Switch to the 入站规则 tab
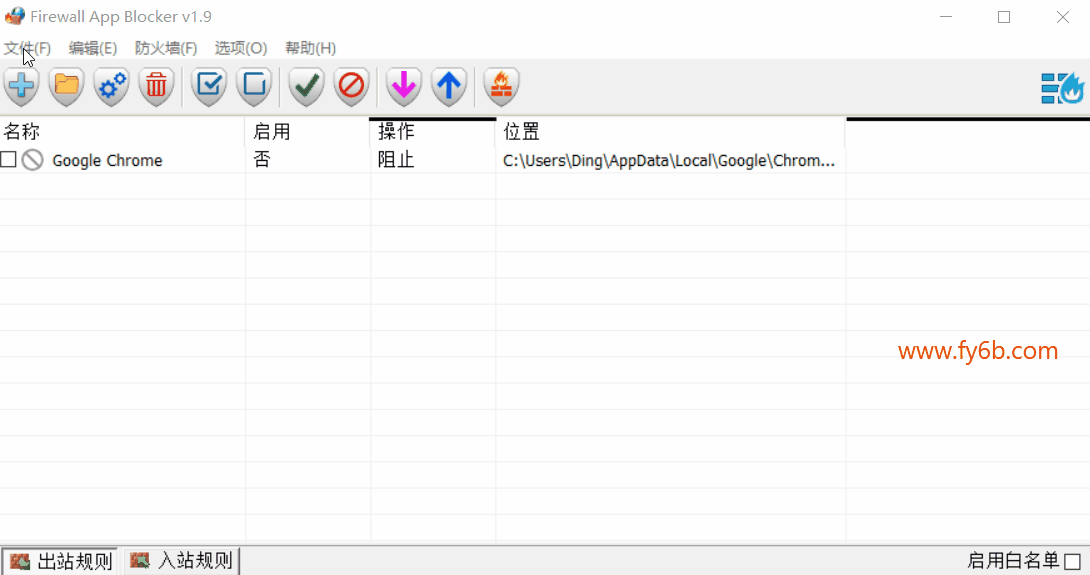1090x575 pixels. tap(181, 560)
